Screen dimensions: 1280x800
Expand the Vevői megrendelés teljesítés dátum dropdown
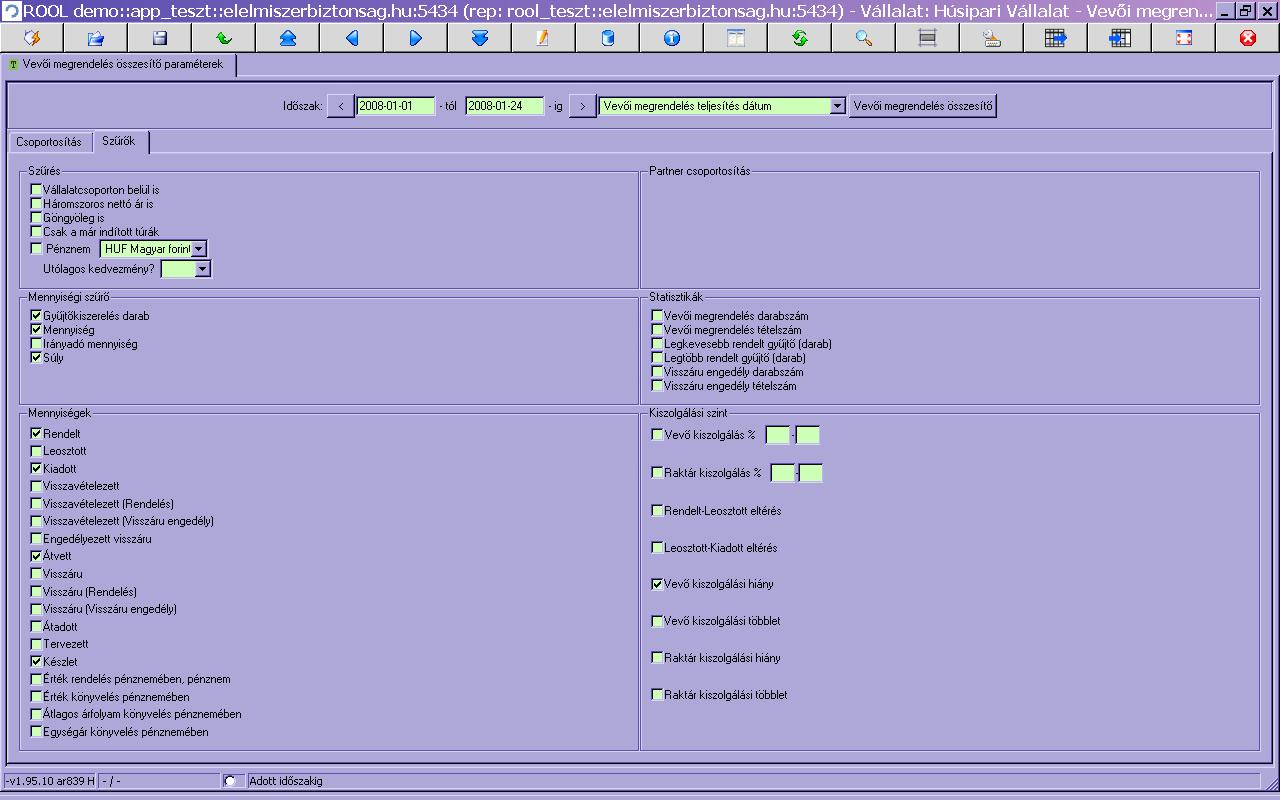tap(837, 106)
